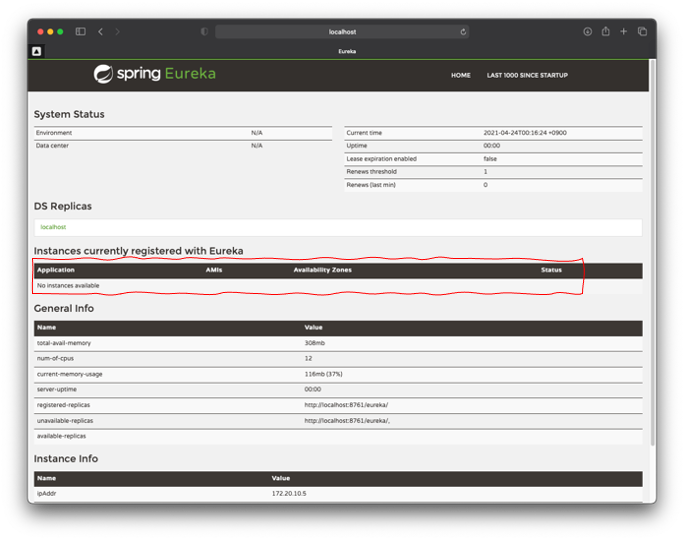
Task: Select the lease expiration value false
Action: [x=490, y=159]
